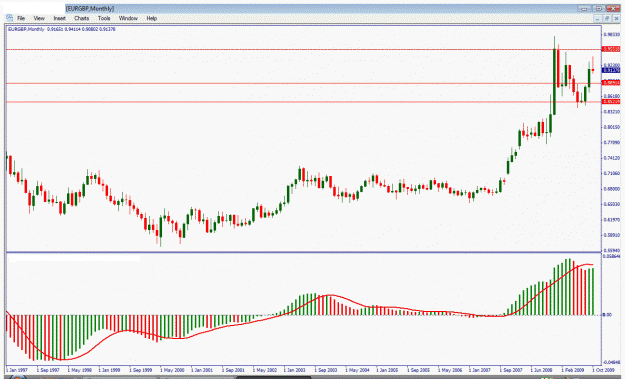The image size is (625, 379).
Task: Click the 0.83210 price axis label
Action: click(611, 112)
